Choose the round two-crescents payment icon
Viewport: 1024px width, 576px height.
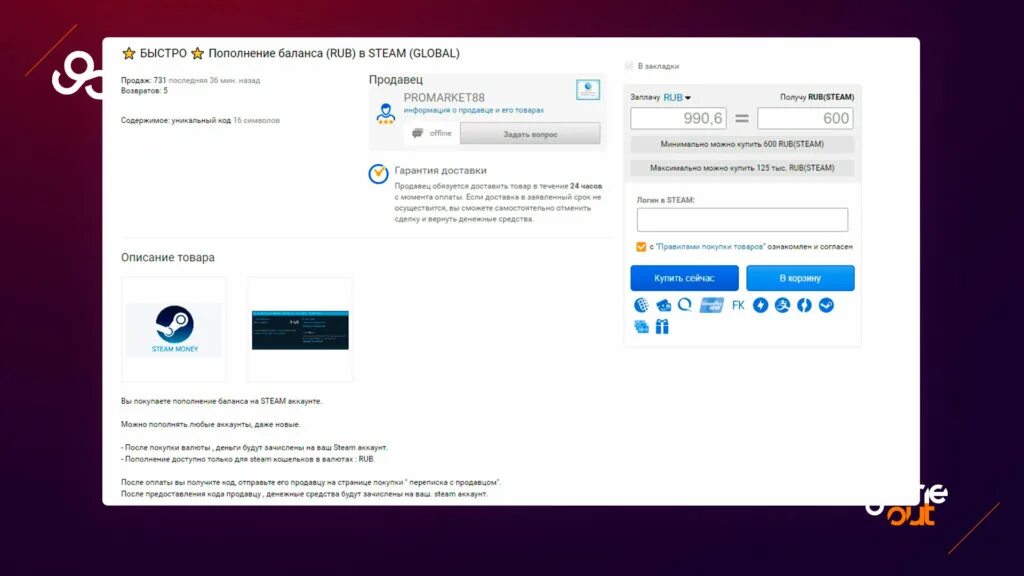804,305
